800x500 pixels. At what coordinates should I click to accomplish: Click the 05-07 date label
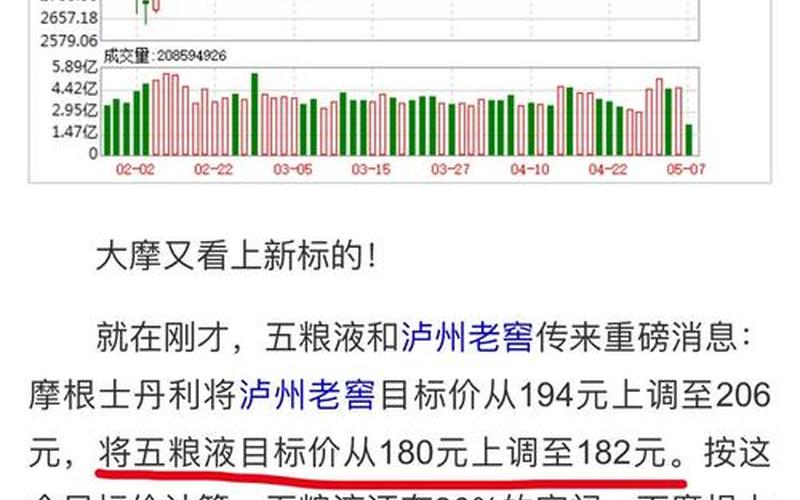[686, 169]
